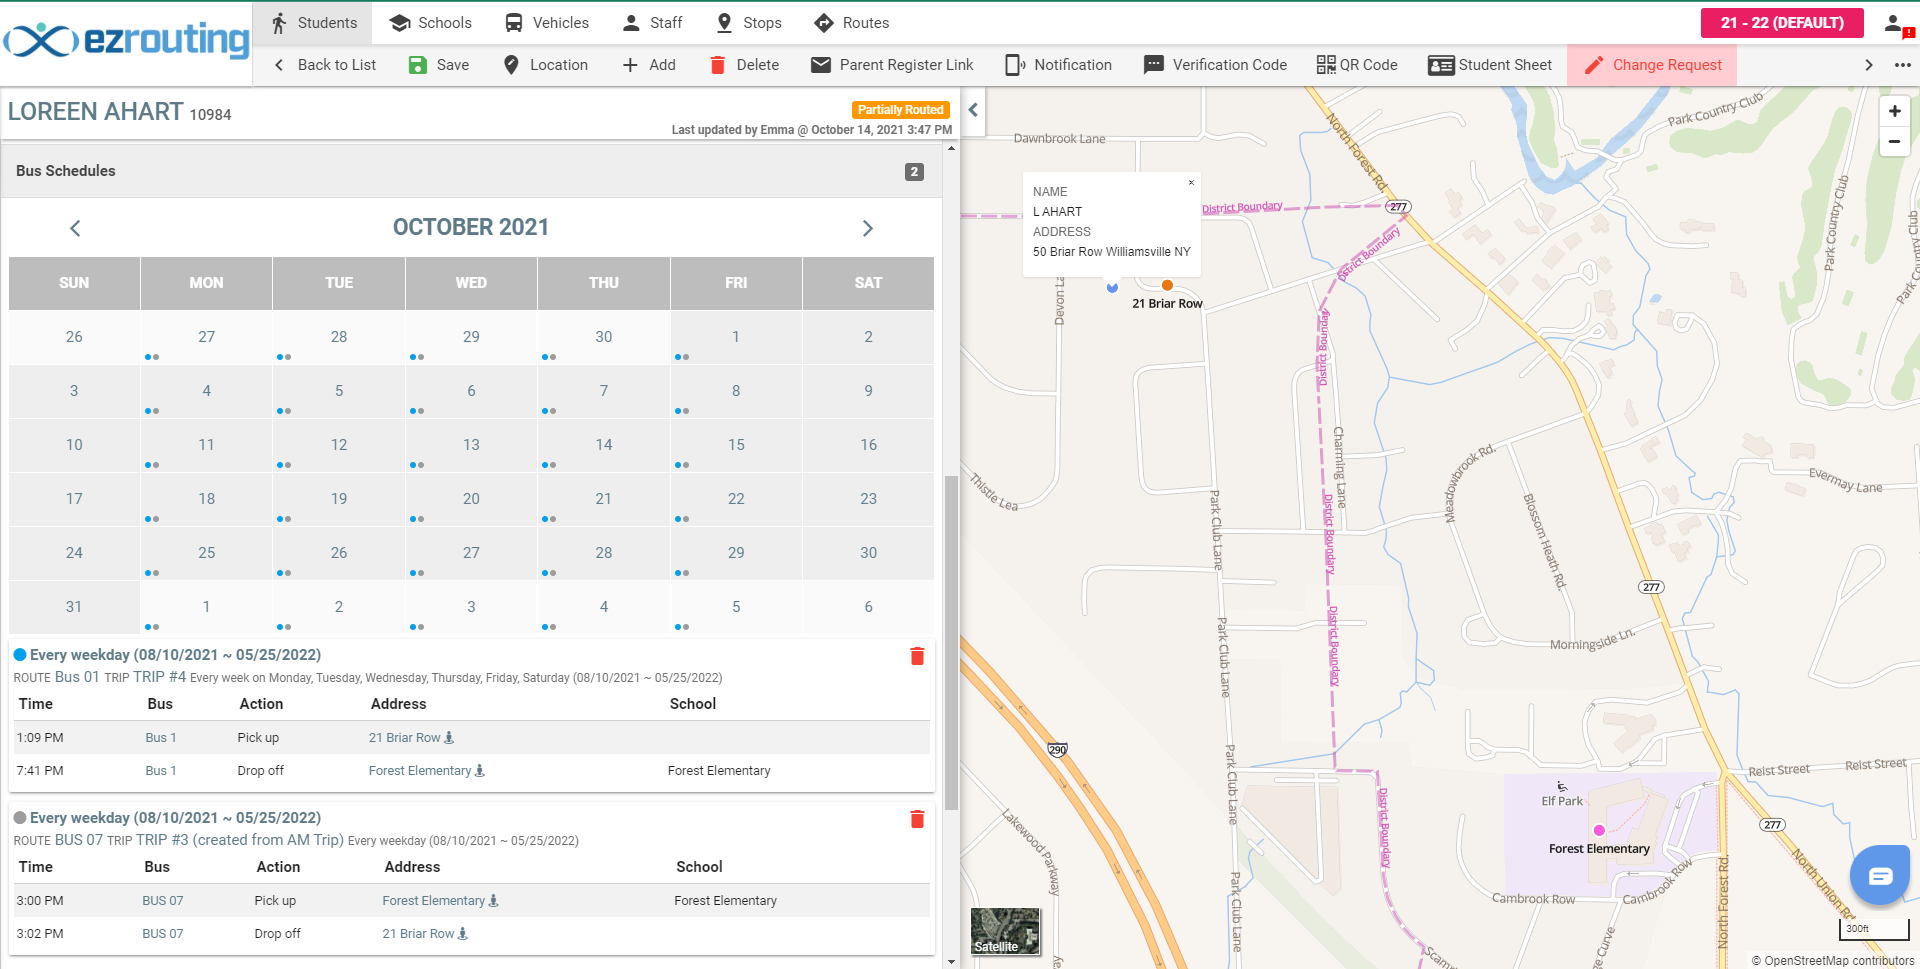Delete the Bus 01 schedule entry
The width and height of the screenshot is (1920, 969).
917,656
